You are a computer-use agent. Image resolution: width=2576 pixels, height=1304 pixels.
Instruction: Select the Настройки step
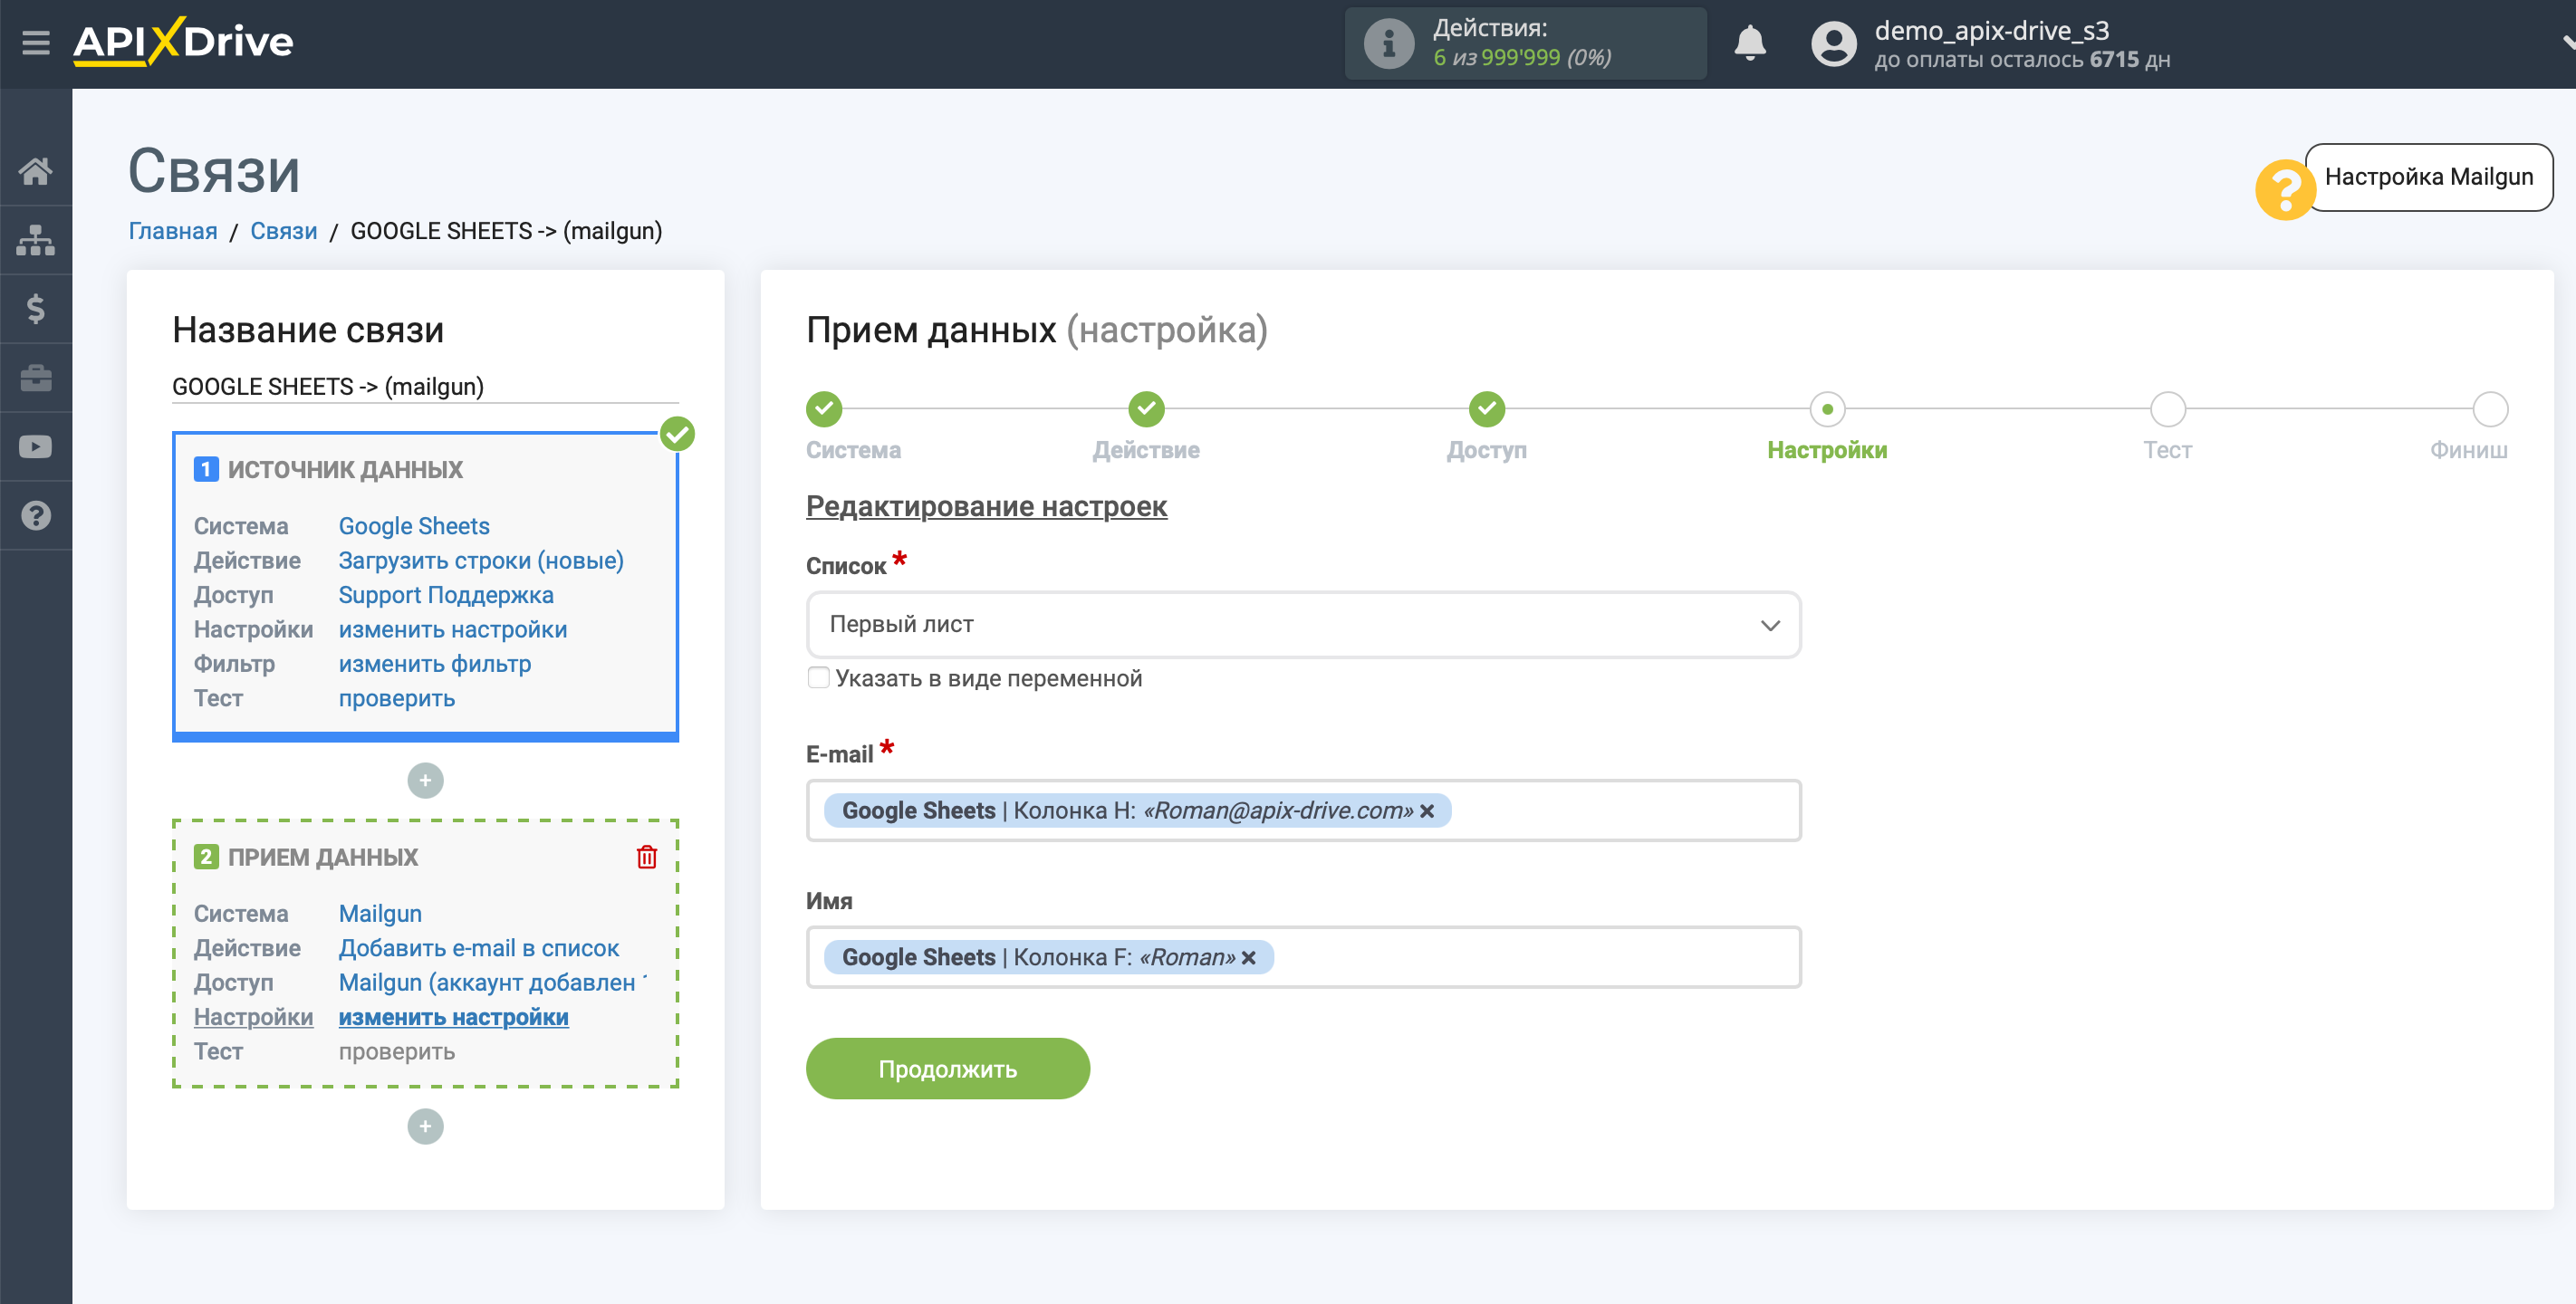(x=1826, y=409)
